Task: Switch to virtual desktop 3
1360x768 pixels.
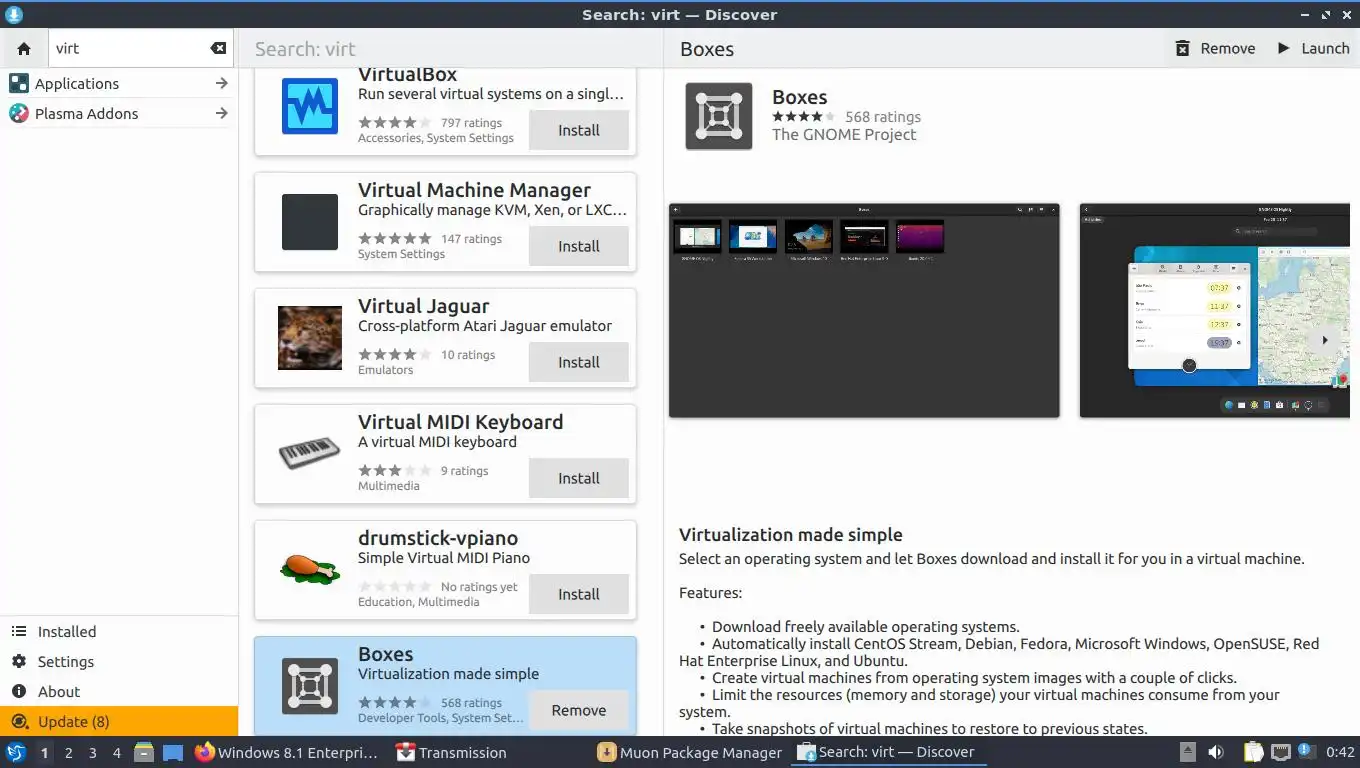Action: [93, 752]
